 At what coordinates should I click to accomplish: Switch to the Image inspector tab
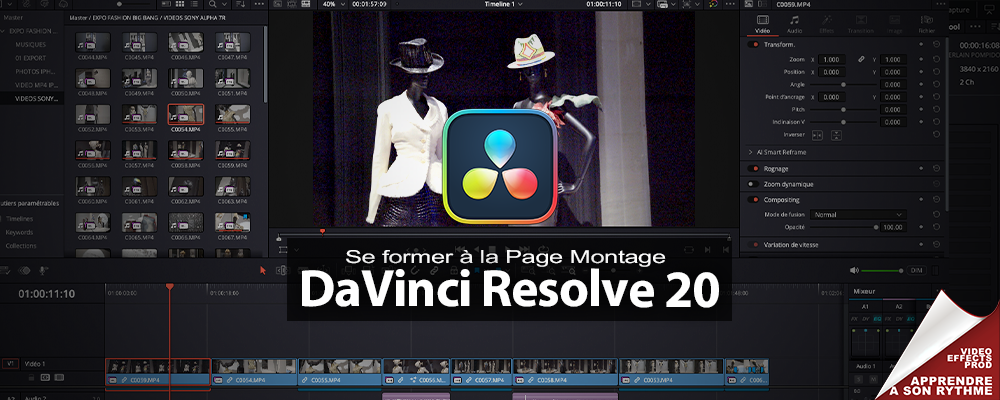point(894,24)
